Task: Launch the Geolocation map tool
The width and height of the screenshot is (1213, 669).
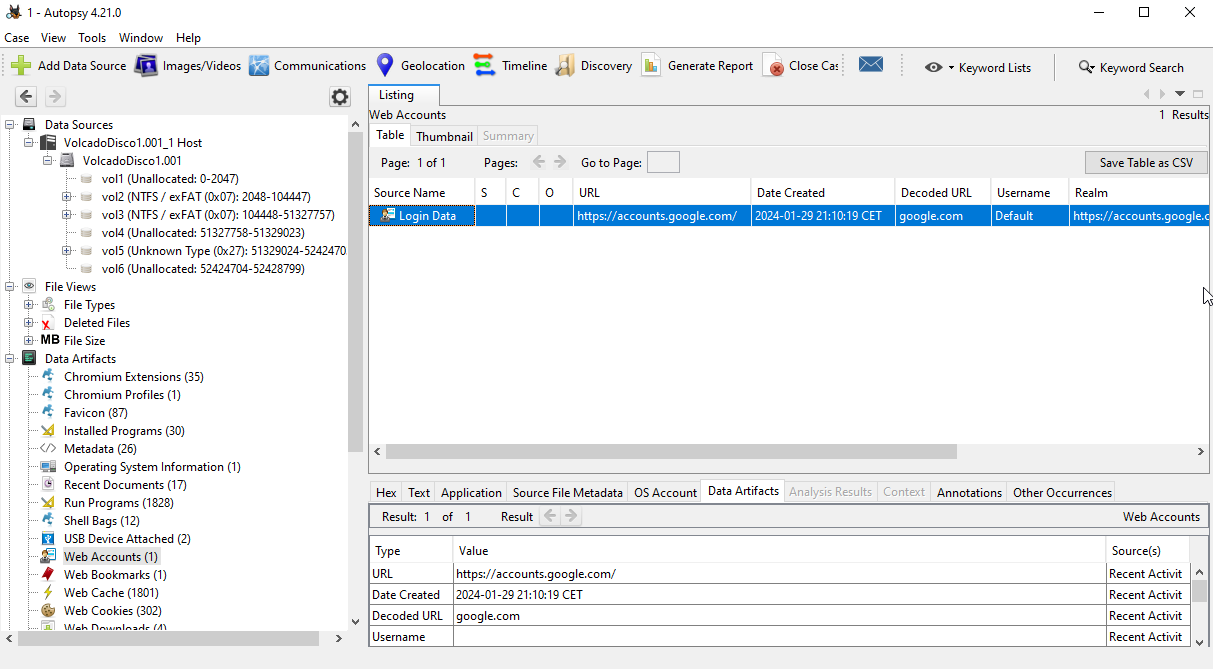Action: [420, 66]
